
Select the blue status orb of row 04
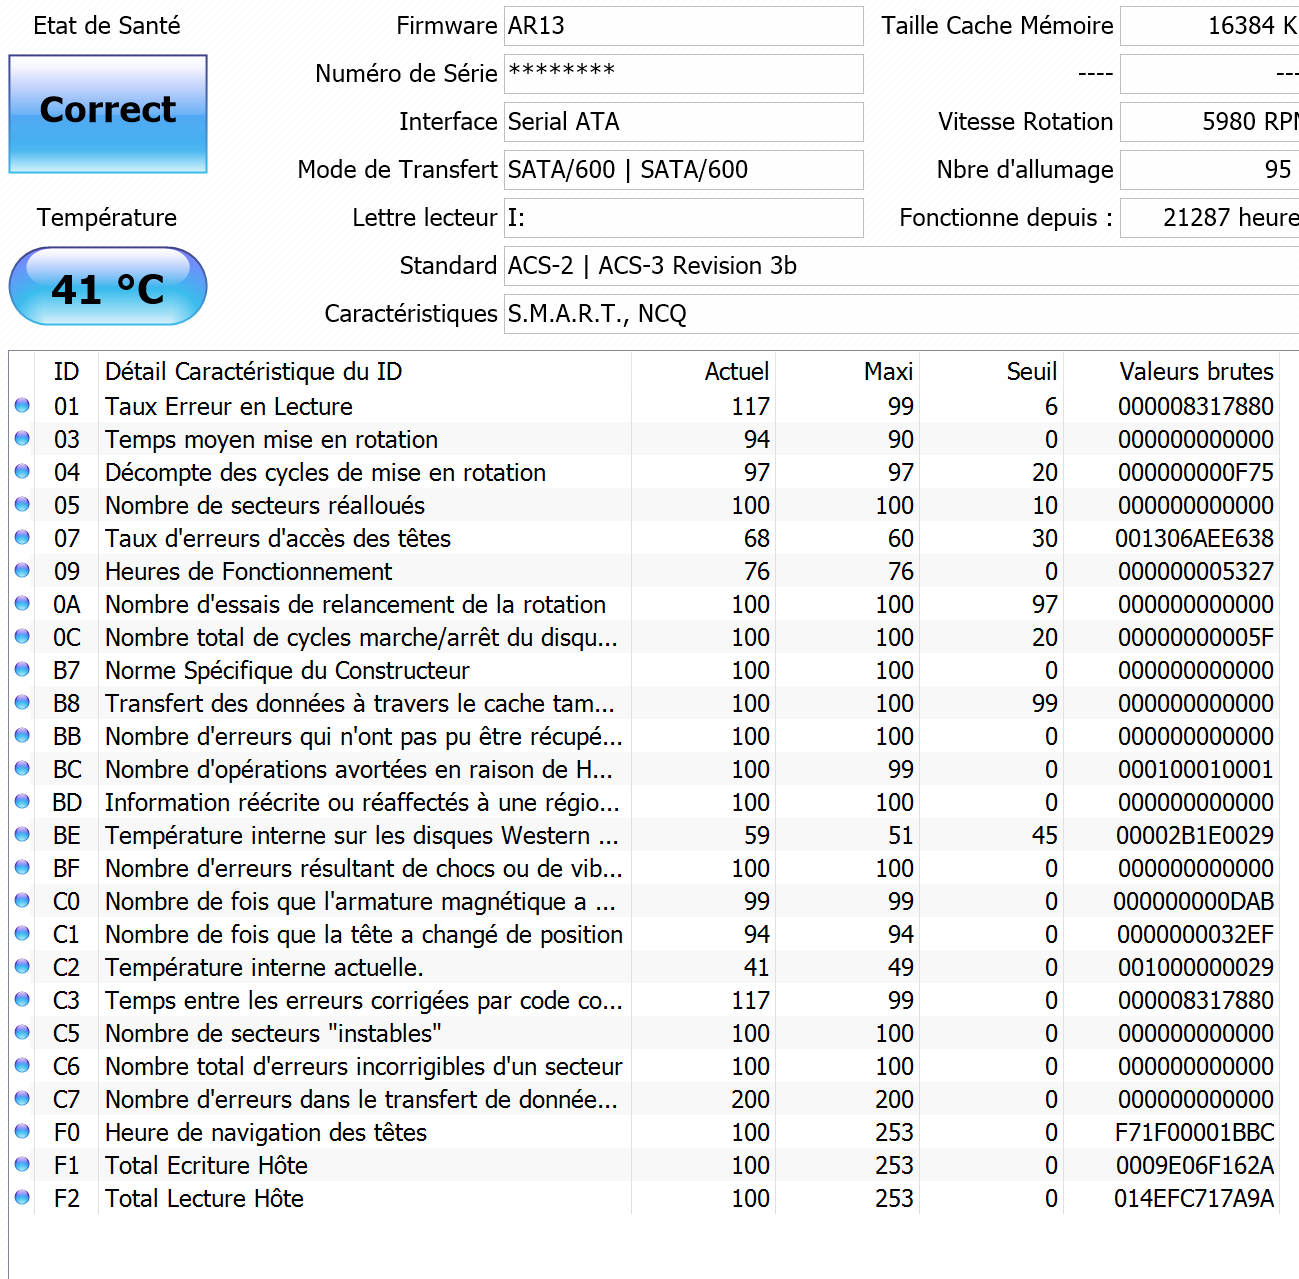click(x=22, y=471)
